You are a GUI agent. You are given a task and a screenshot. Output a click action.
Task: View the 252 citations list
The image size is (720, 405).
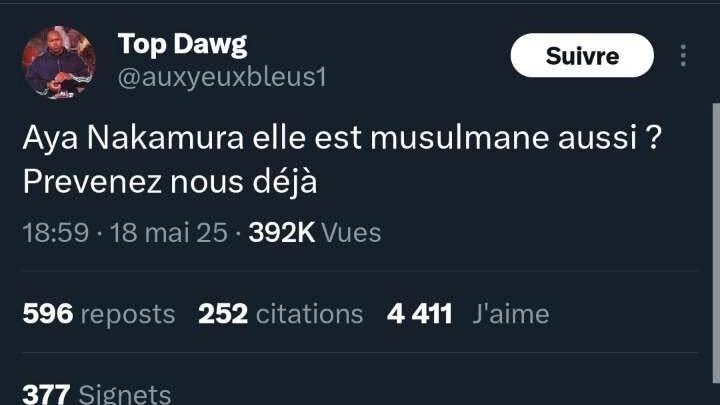[281, 314]
